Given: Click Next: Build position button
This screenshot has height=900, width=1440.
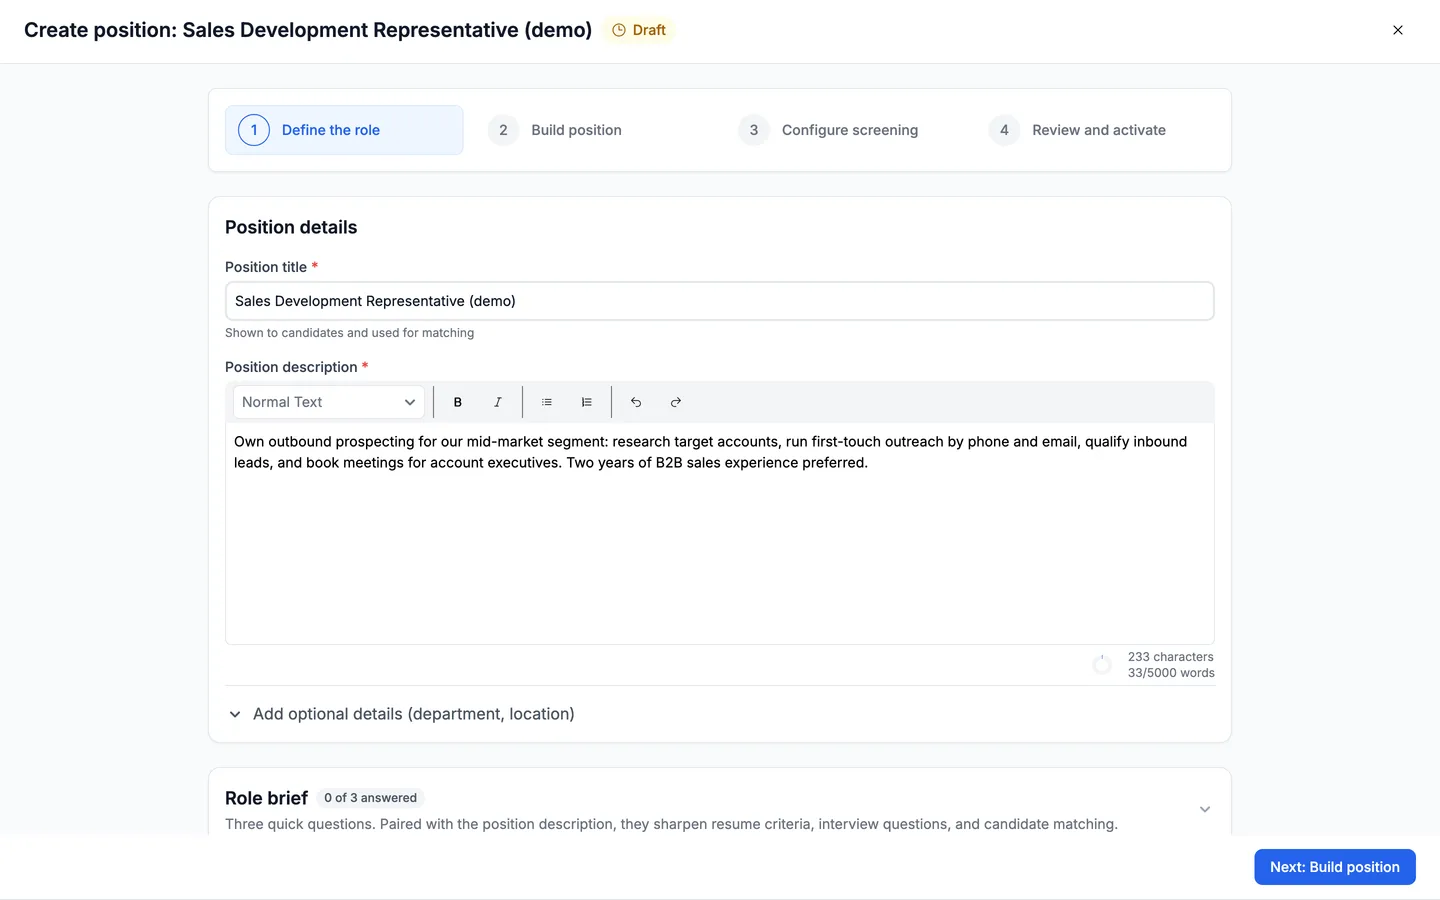Looking at the screenshot, I should tap(1335, 867).
